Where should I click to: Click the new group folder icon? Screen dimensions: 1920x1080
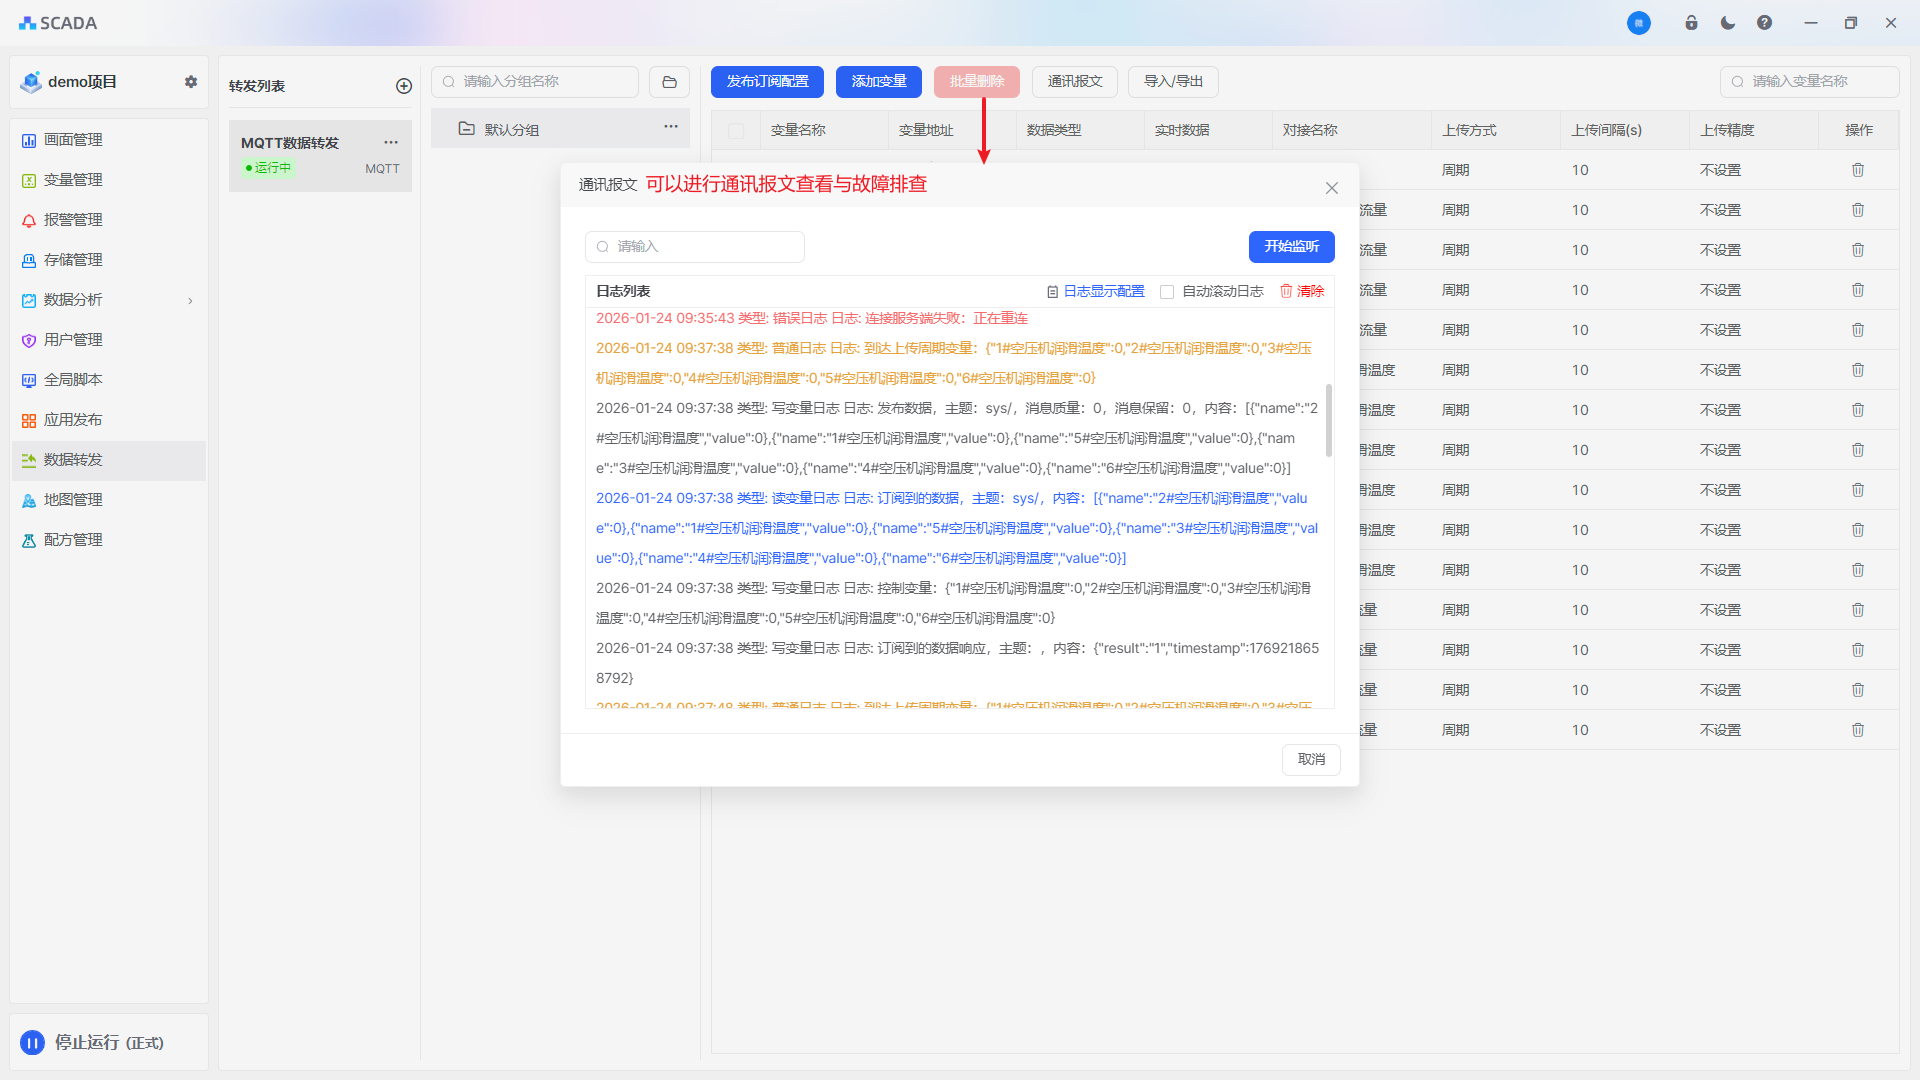[x=669, y=82]
